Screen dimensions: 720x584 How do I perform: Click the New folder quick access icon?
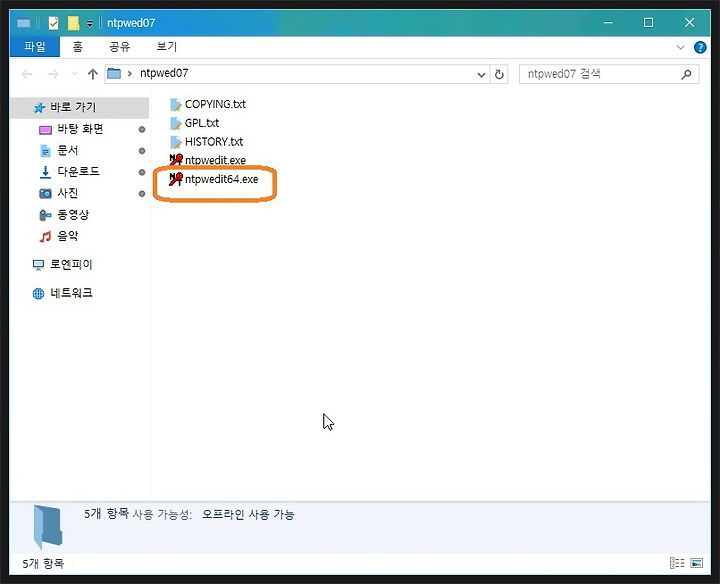(73, 23)
